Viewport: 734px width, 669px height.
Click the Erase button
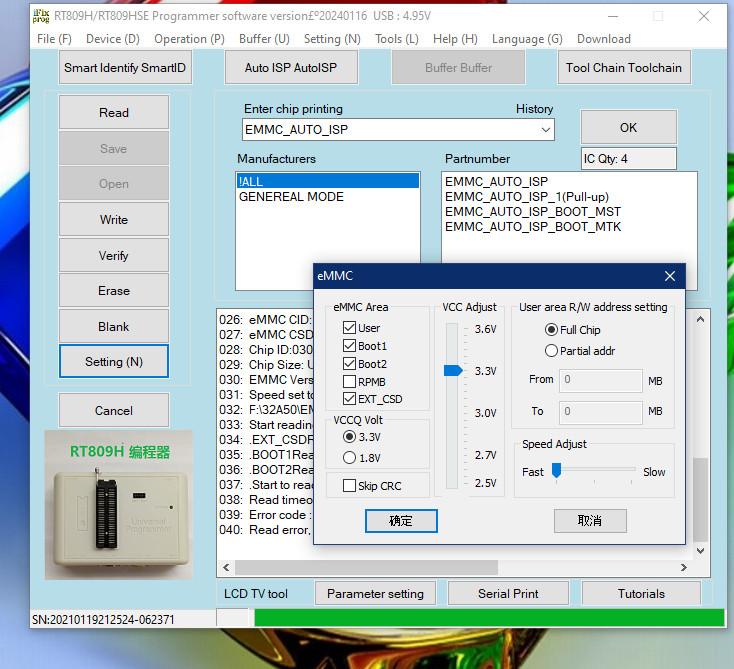(x=114, y=290)
